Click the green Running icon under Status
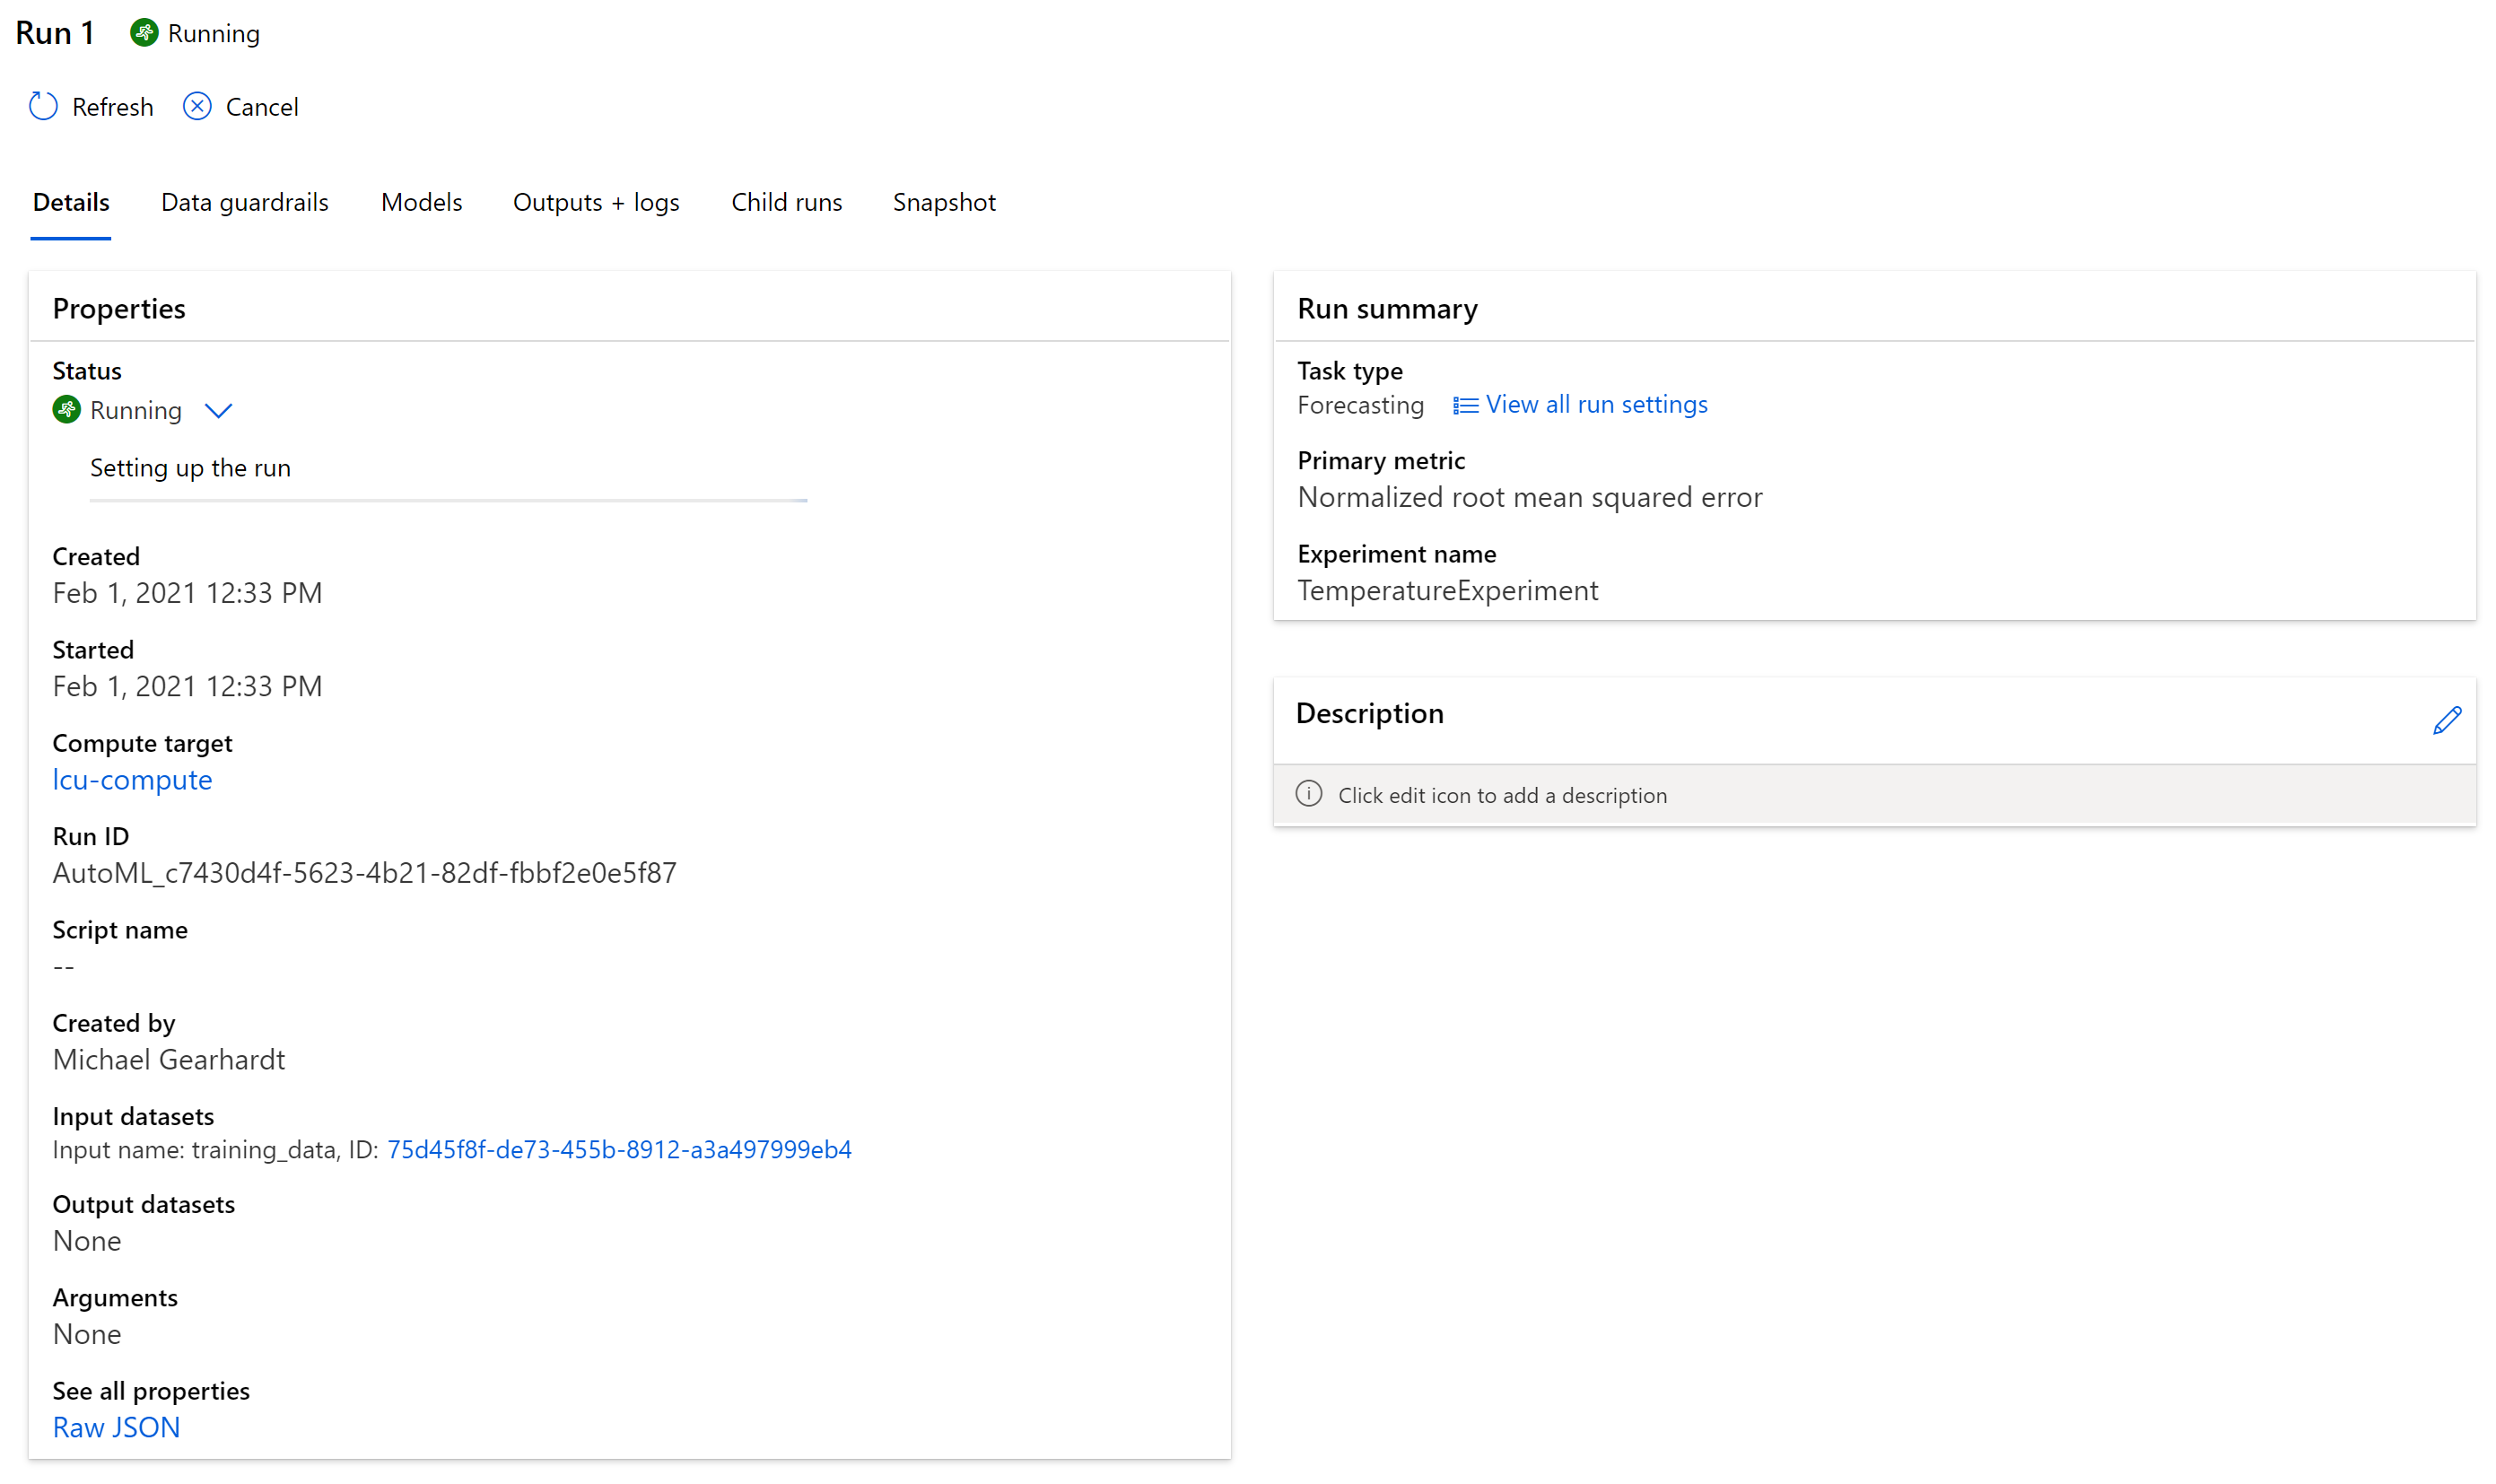Screen dimensions: 2496x1484 click(66, 410)
